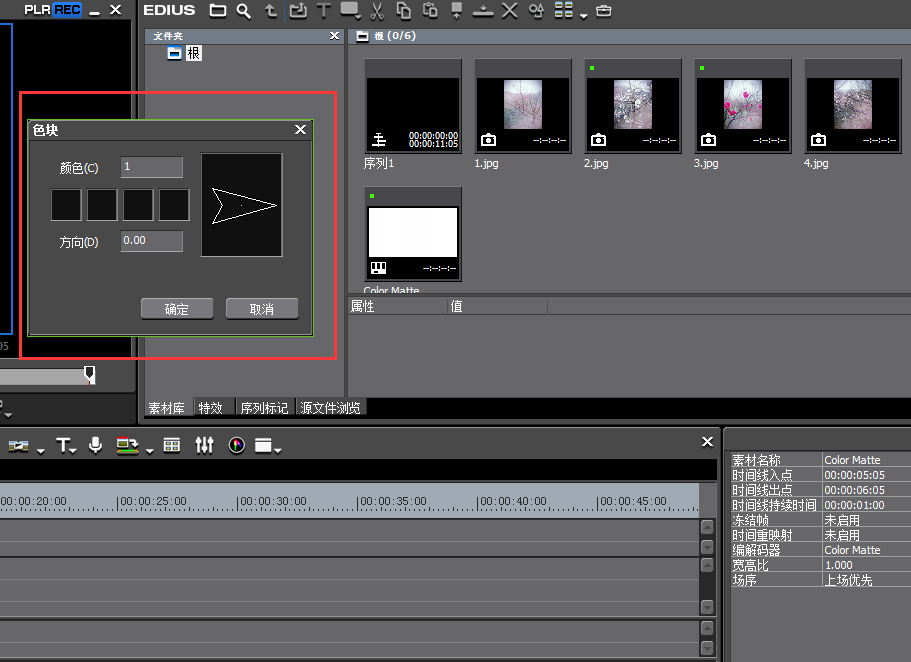Open the tools briefcase icon
Screen dimensions: 911x662
click(603, 11)
